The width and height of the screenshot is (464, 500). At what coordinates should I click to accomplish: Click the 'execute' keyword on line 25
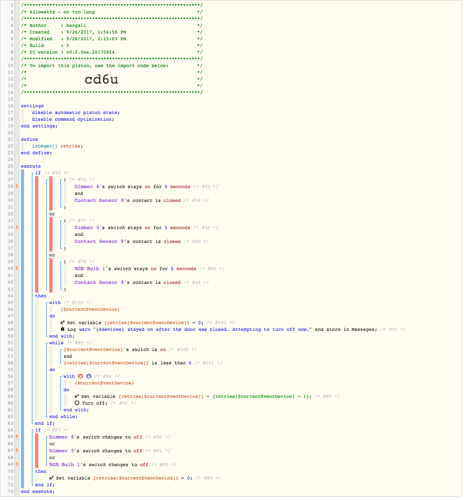click(x=31, y=167)
